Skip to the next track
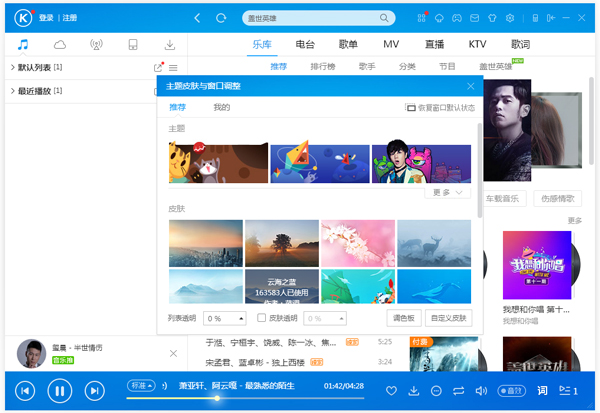 tap(94, 391)
